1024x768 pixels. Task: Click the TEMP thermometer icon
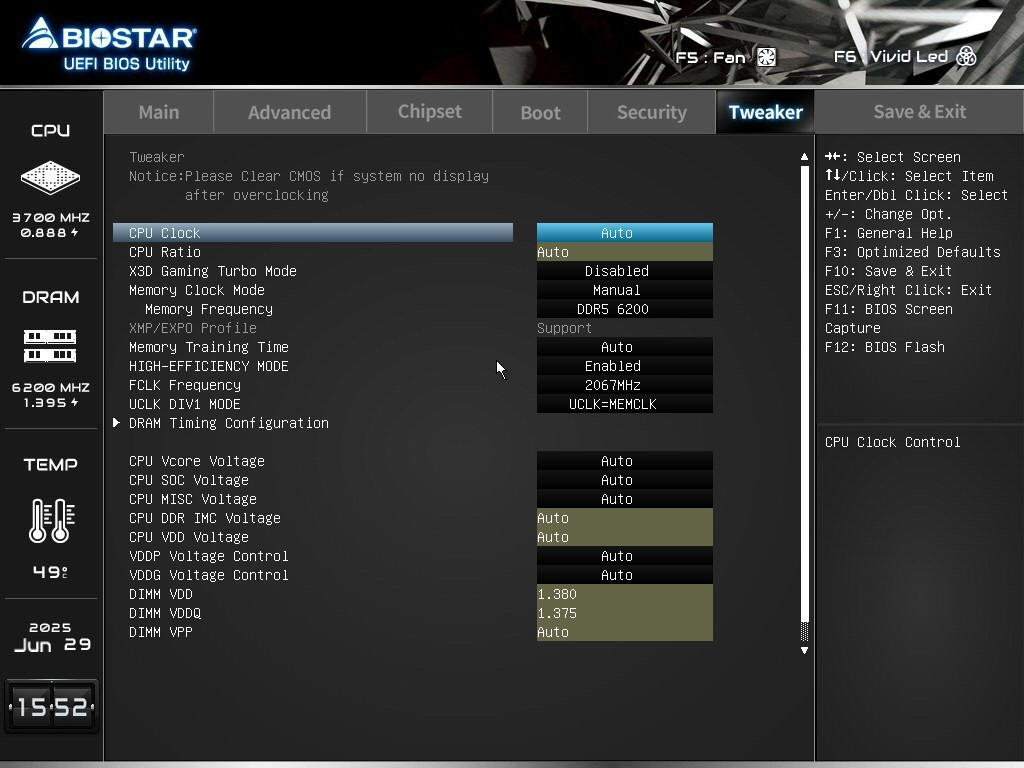point(52,520)
